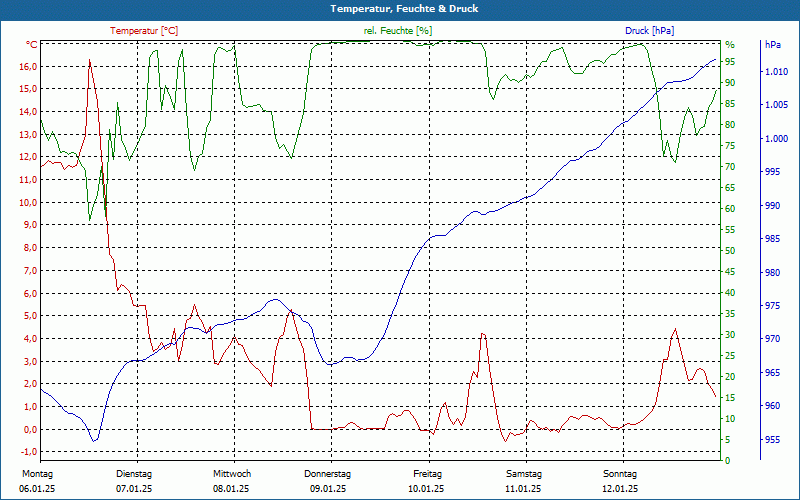Click the '16,0' temperature axis value

(x=28, y=66)
